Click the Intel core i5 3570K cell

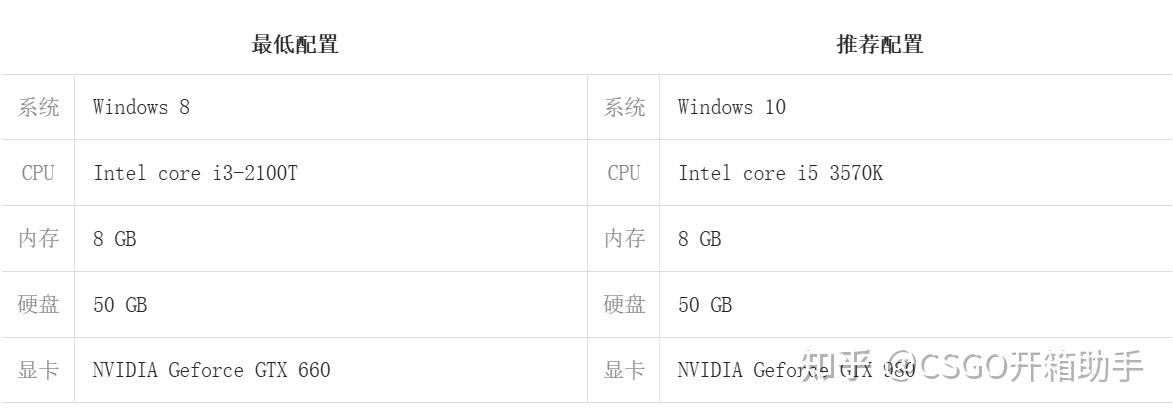780,173
